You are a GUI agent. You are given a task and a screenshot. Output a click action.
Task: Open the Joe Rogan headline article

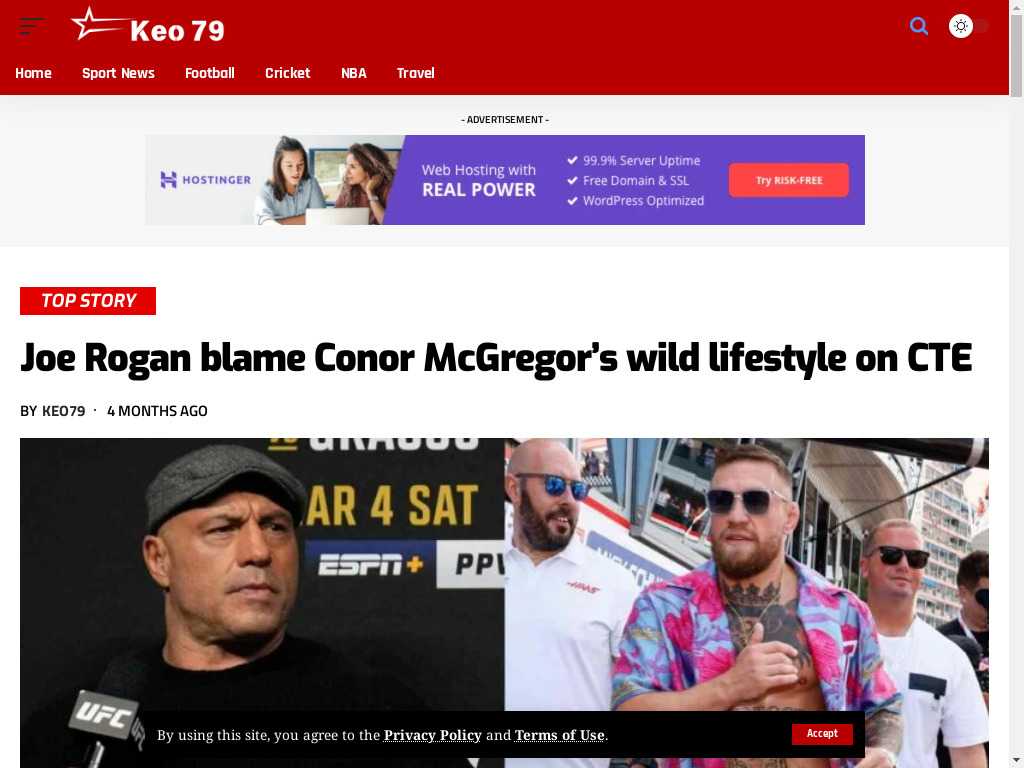tap(496, 359)
